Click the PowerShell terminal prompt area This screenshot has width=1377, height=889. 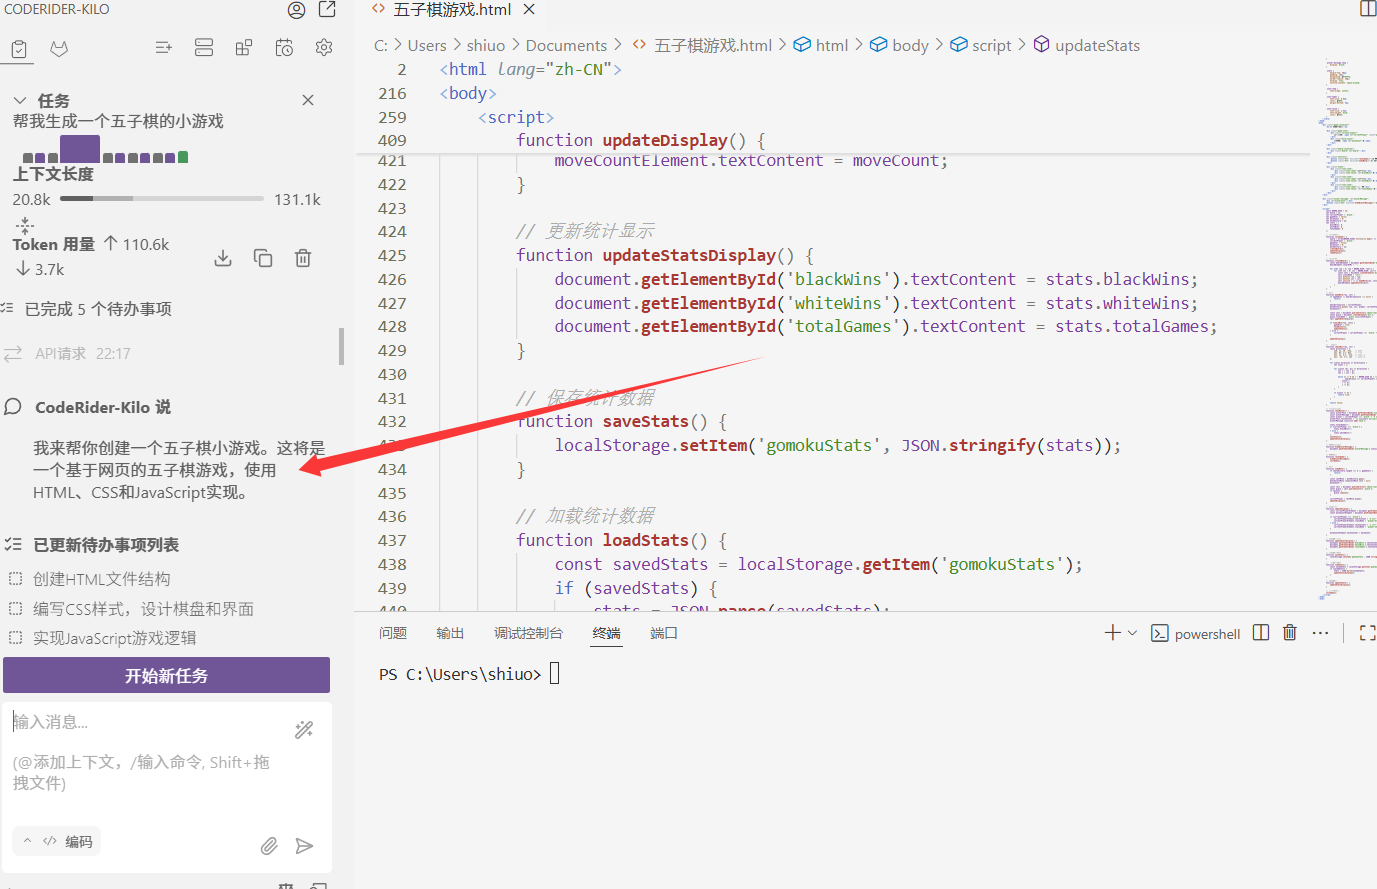click(469, 674)
